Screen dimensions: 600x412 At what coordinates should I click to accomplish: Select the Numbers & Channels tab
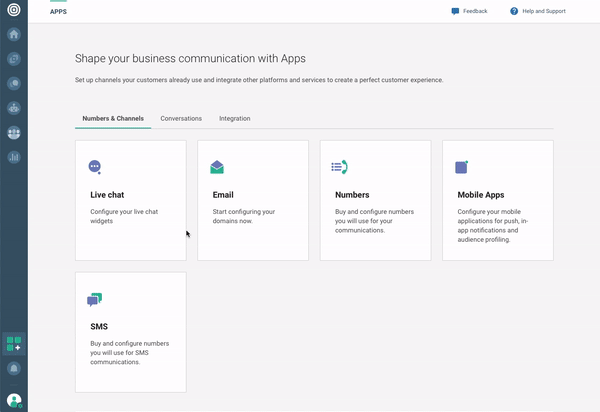coord(113,118)
